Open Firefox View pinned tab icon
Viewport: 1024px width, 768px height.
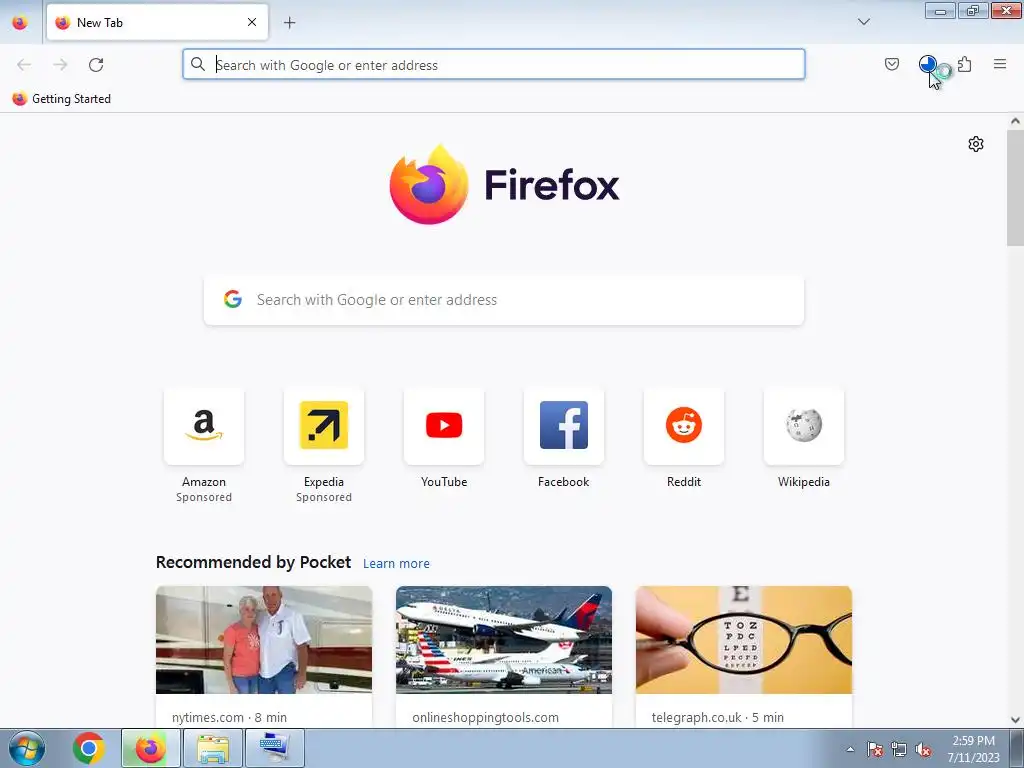(20, 22)
